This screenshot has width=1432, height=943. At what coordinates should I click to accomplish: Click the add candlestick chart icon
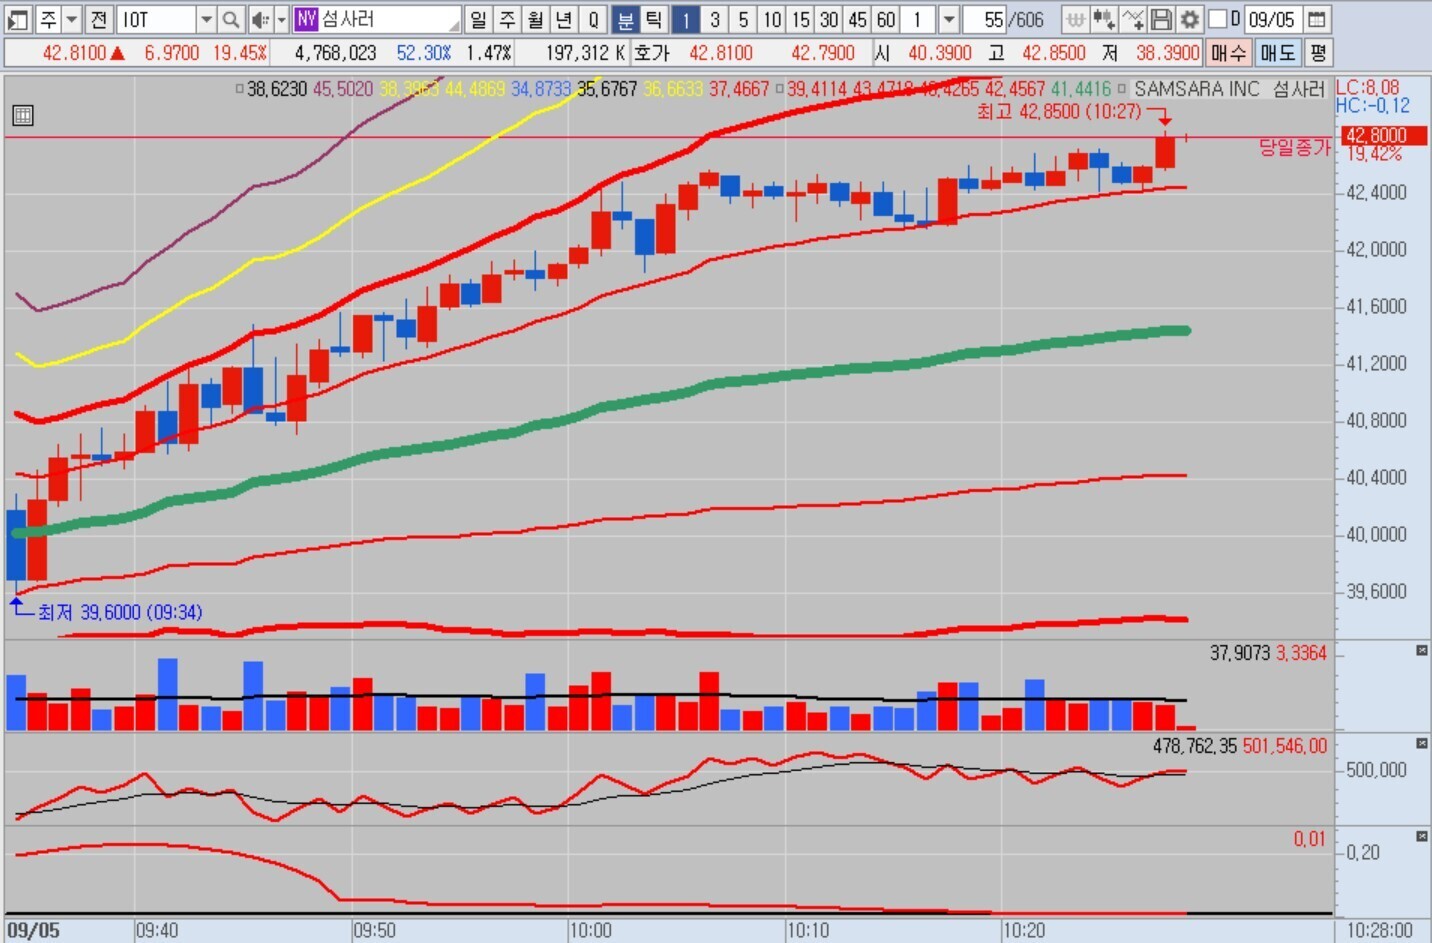tap(1104, 19)
